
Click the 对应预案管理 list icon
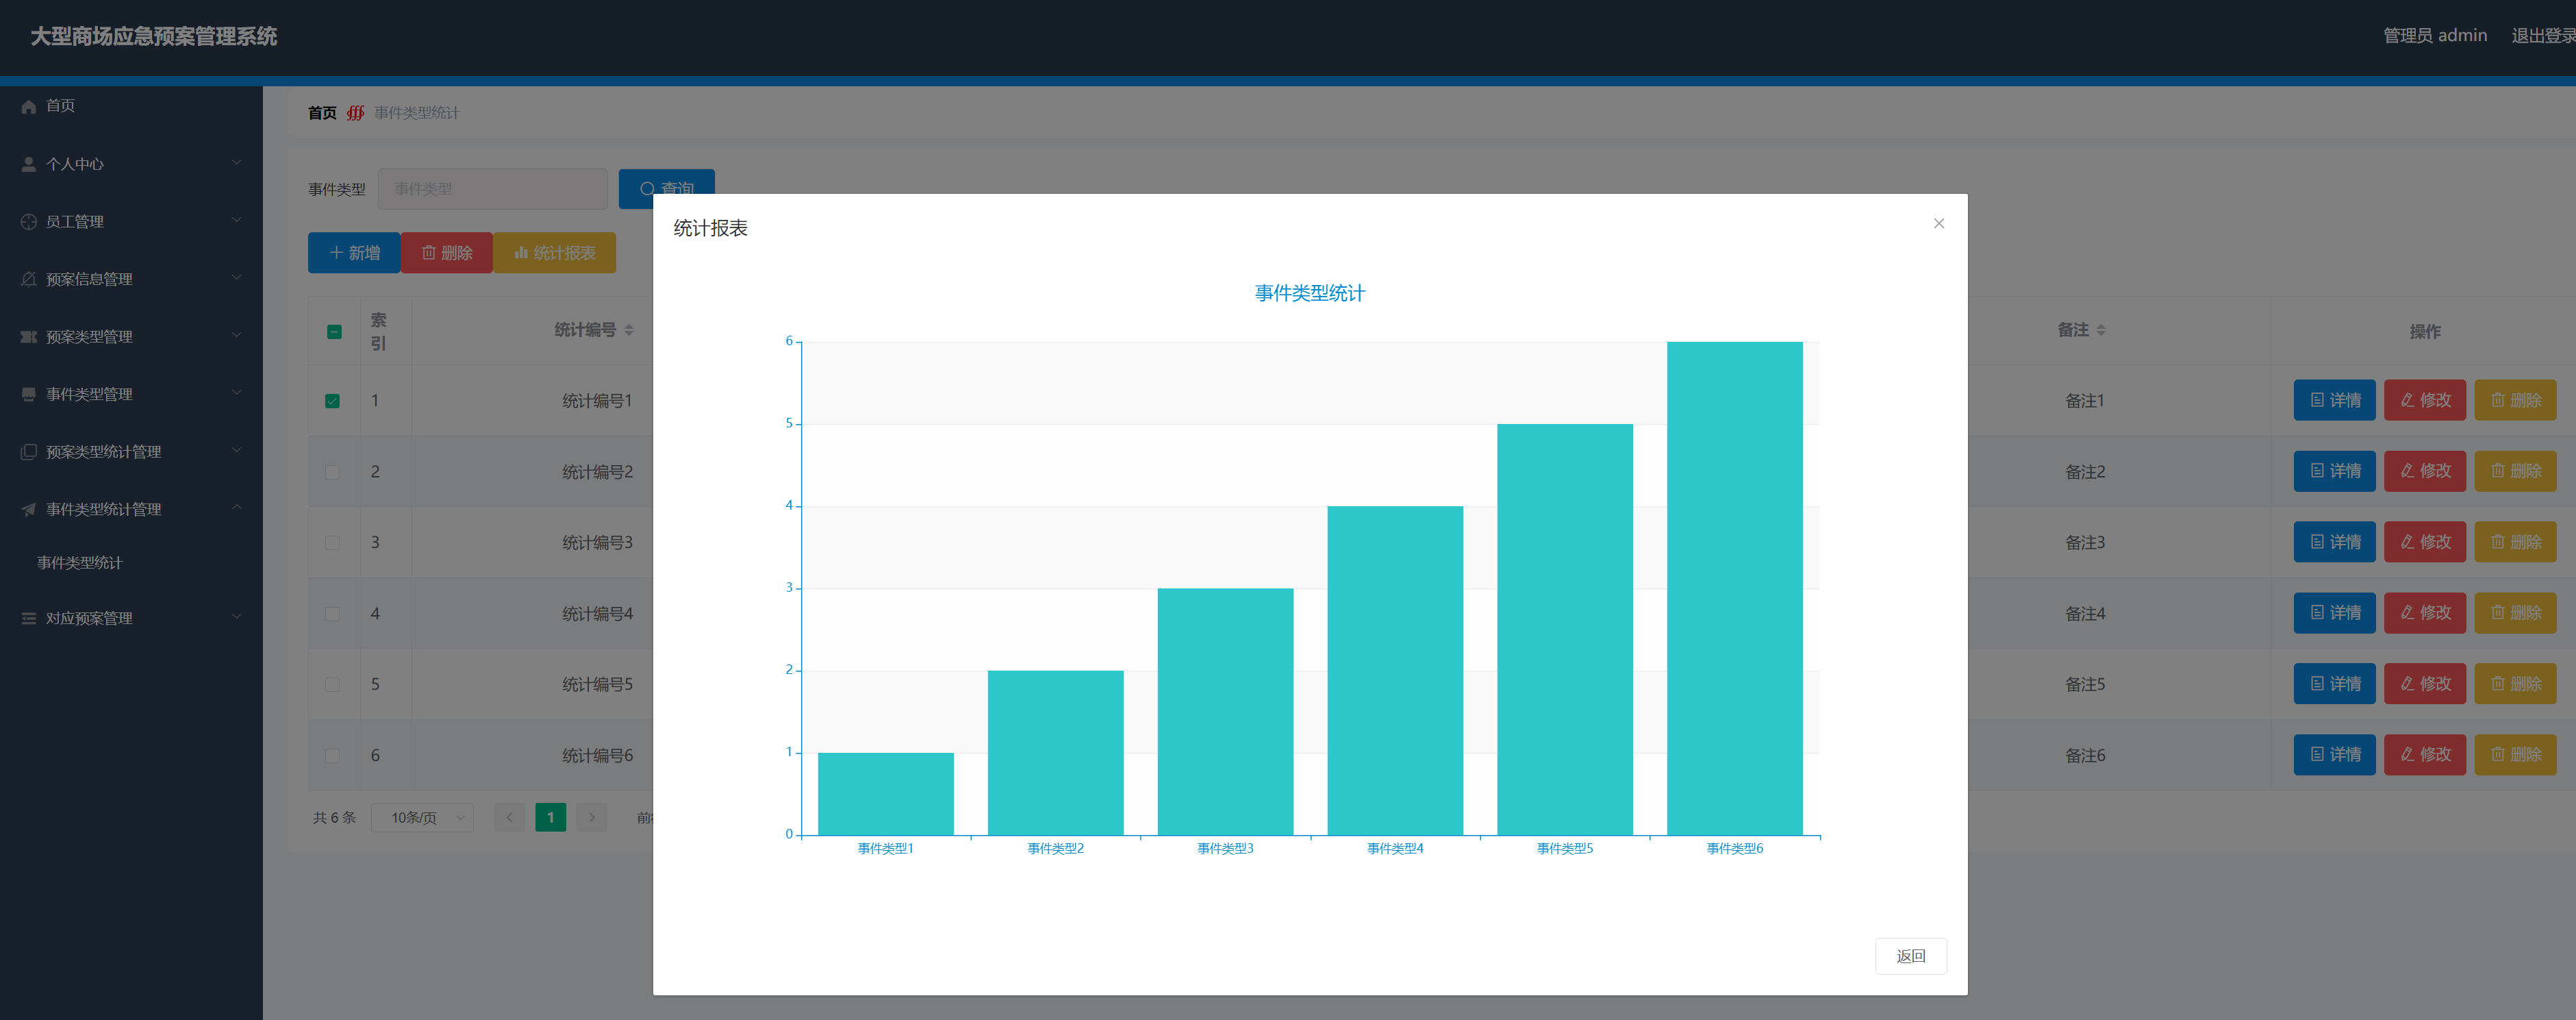(29, 618)
